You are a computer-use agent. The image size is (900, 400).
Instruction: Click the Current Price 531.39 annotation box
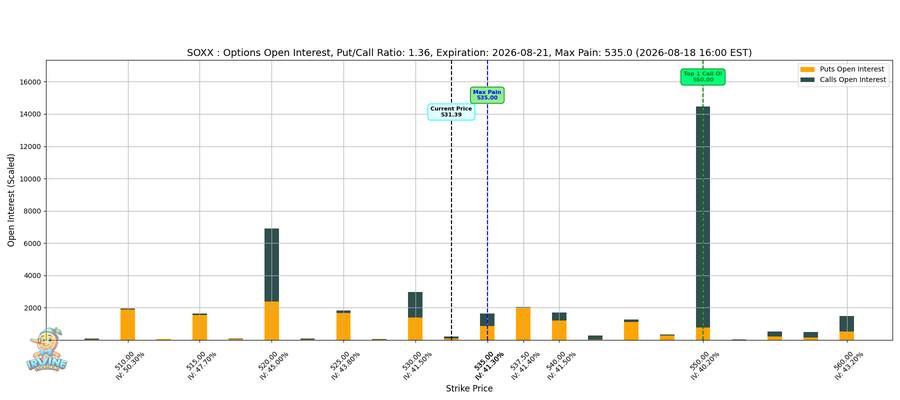(x=451, y=111)
